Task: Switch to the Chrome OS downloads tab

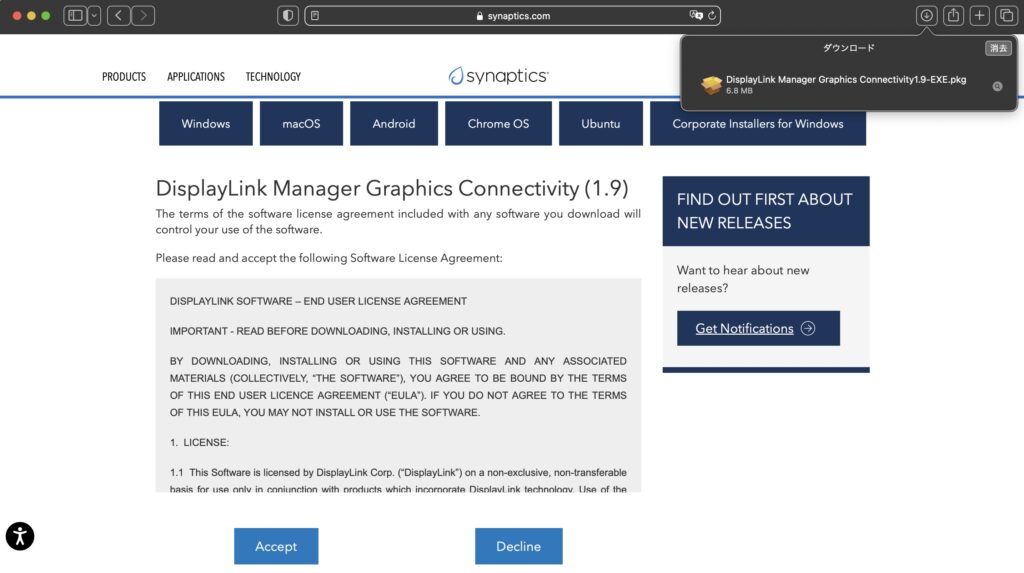Action: click(x=498, y=123)
